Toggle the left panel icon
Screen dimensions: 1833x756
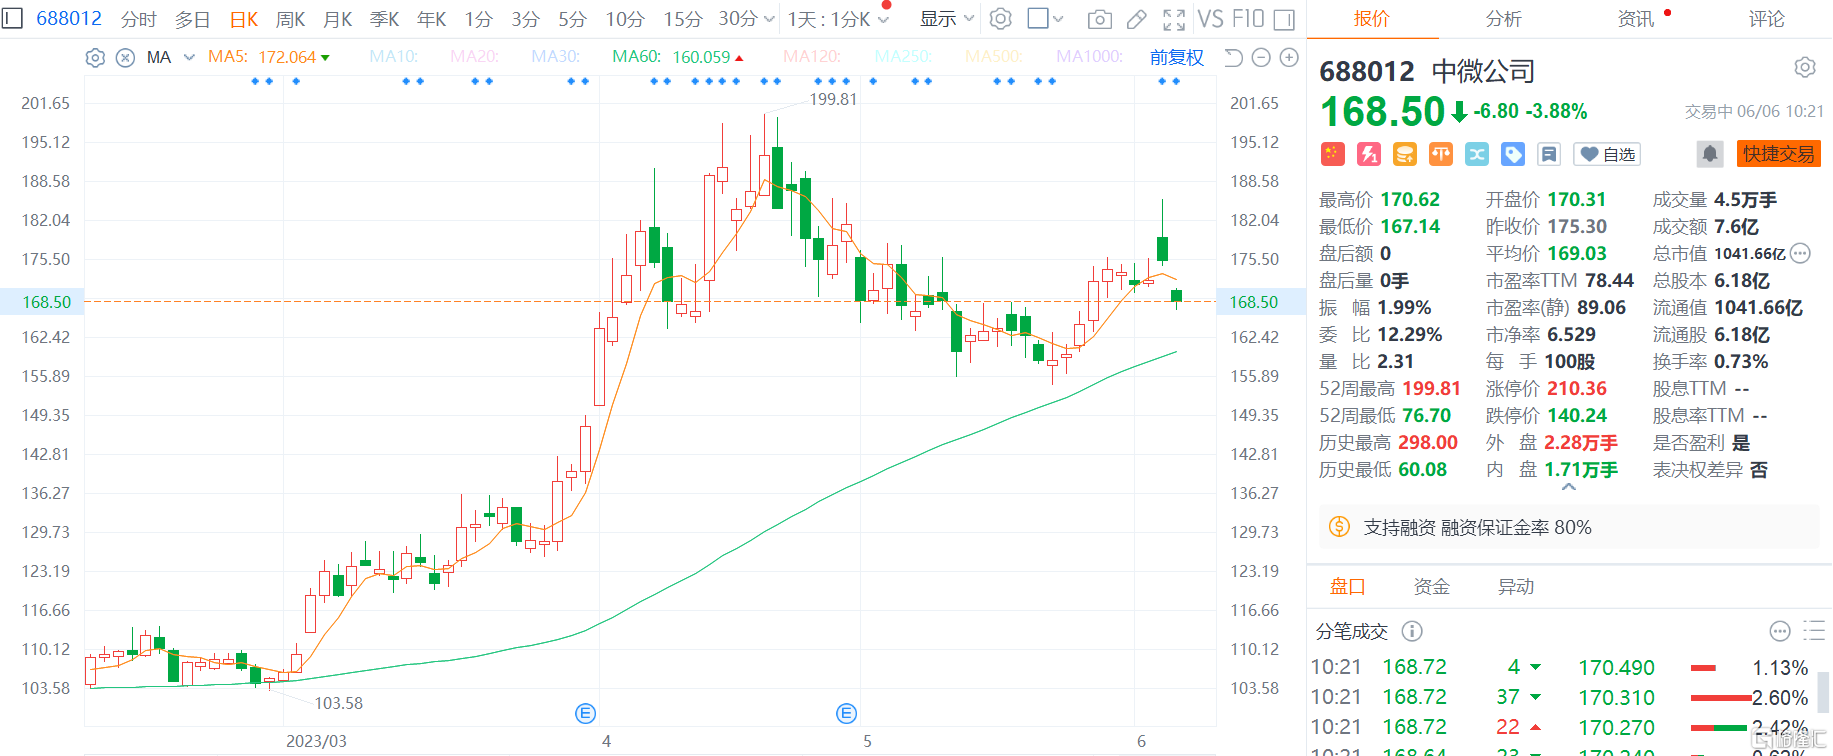[x=12, y=19]
